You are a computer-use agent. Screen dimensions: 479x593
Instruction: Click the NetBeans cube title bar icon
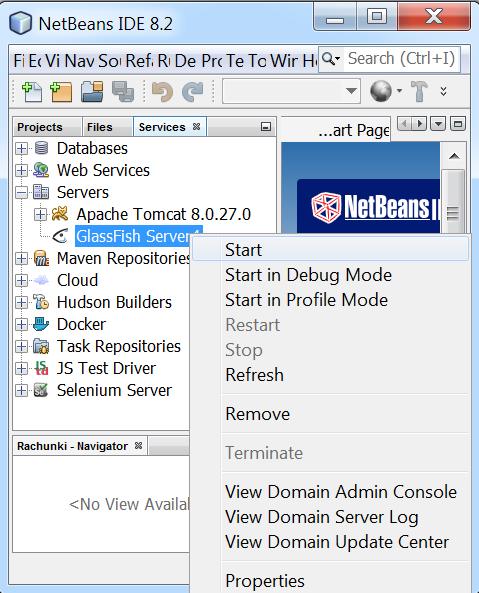click(x=20, y=23)
